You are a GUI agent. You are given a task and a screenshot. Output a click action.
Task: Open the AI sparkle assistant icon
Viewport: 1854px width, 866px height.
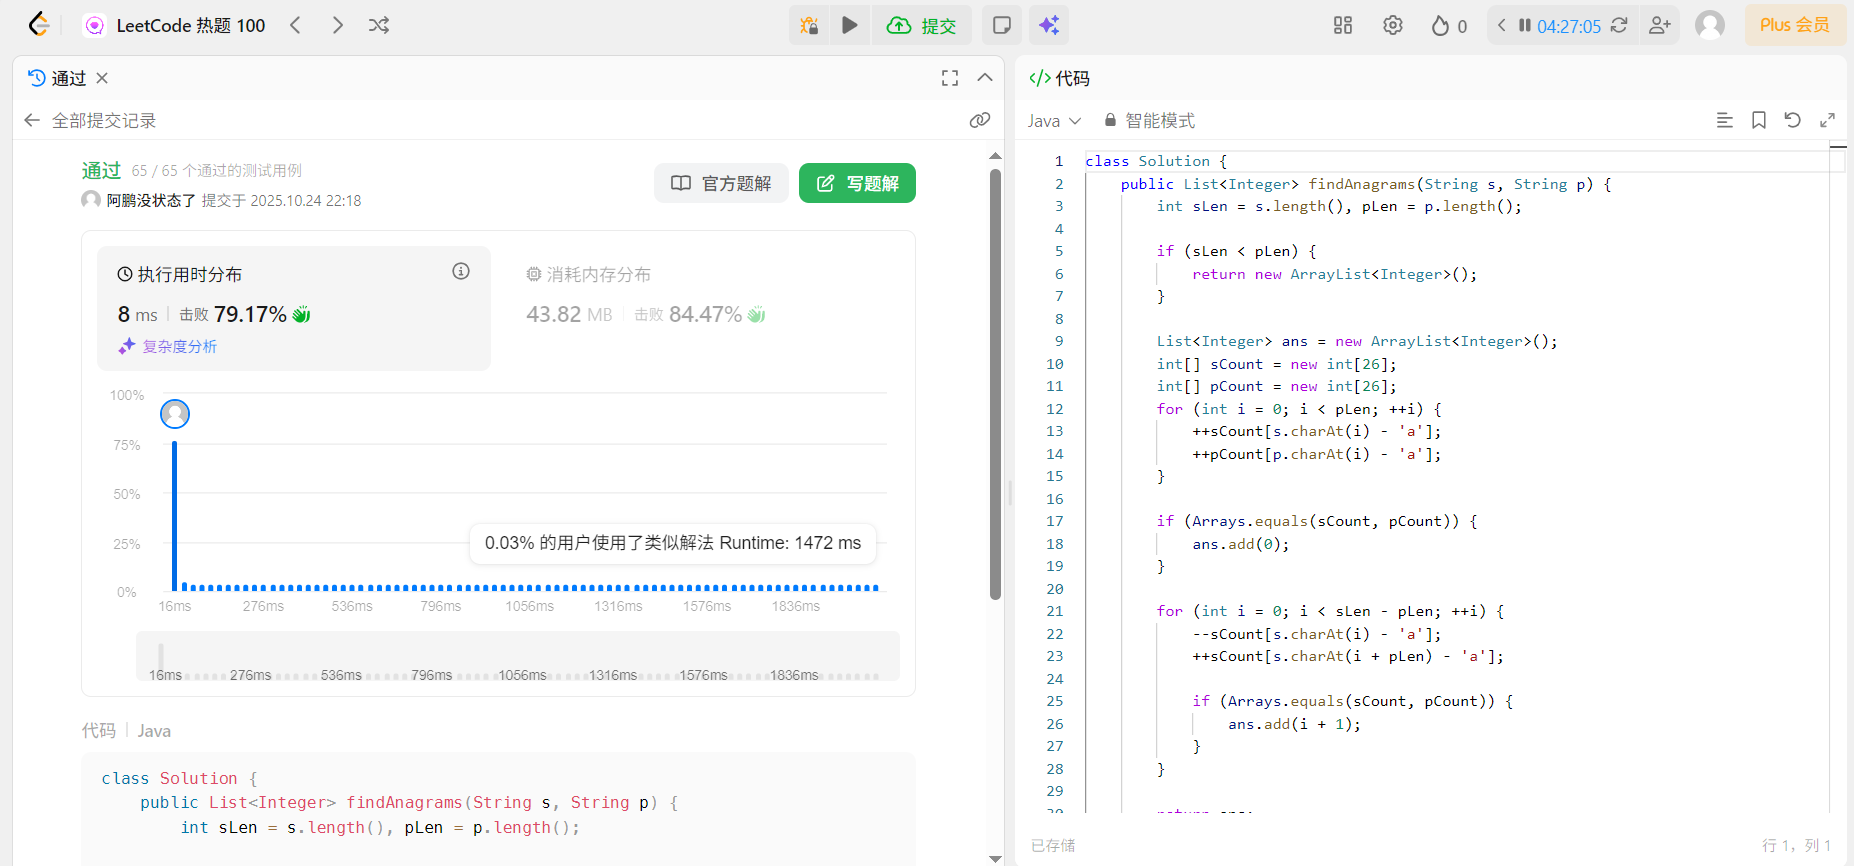click(1049, 25)
